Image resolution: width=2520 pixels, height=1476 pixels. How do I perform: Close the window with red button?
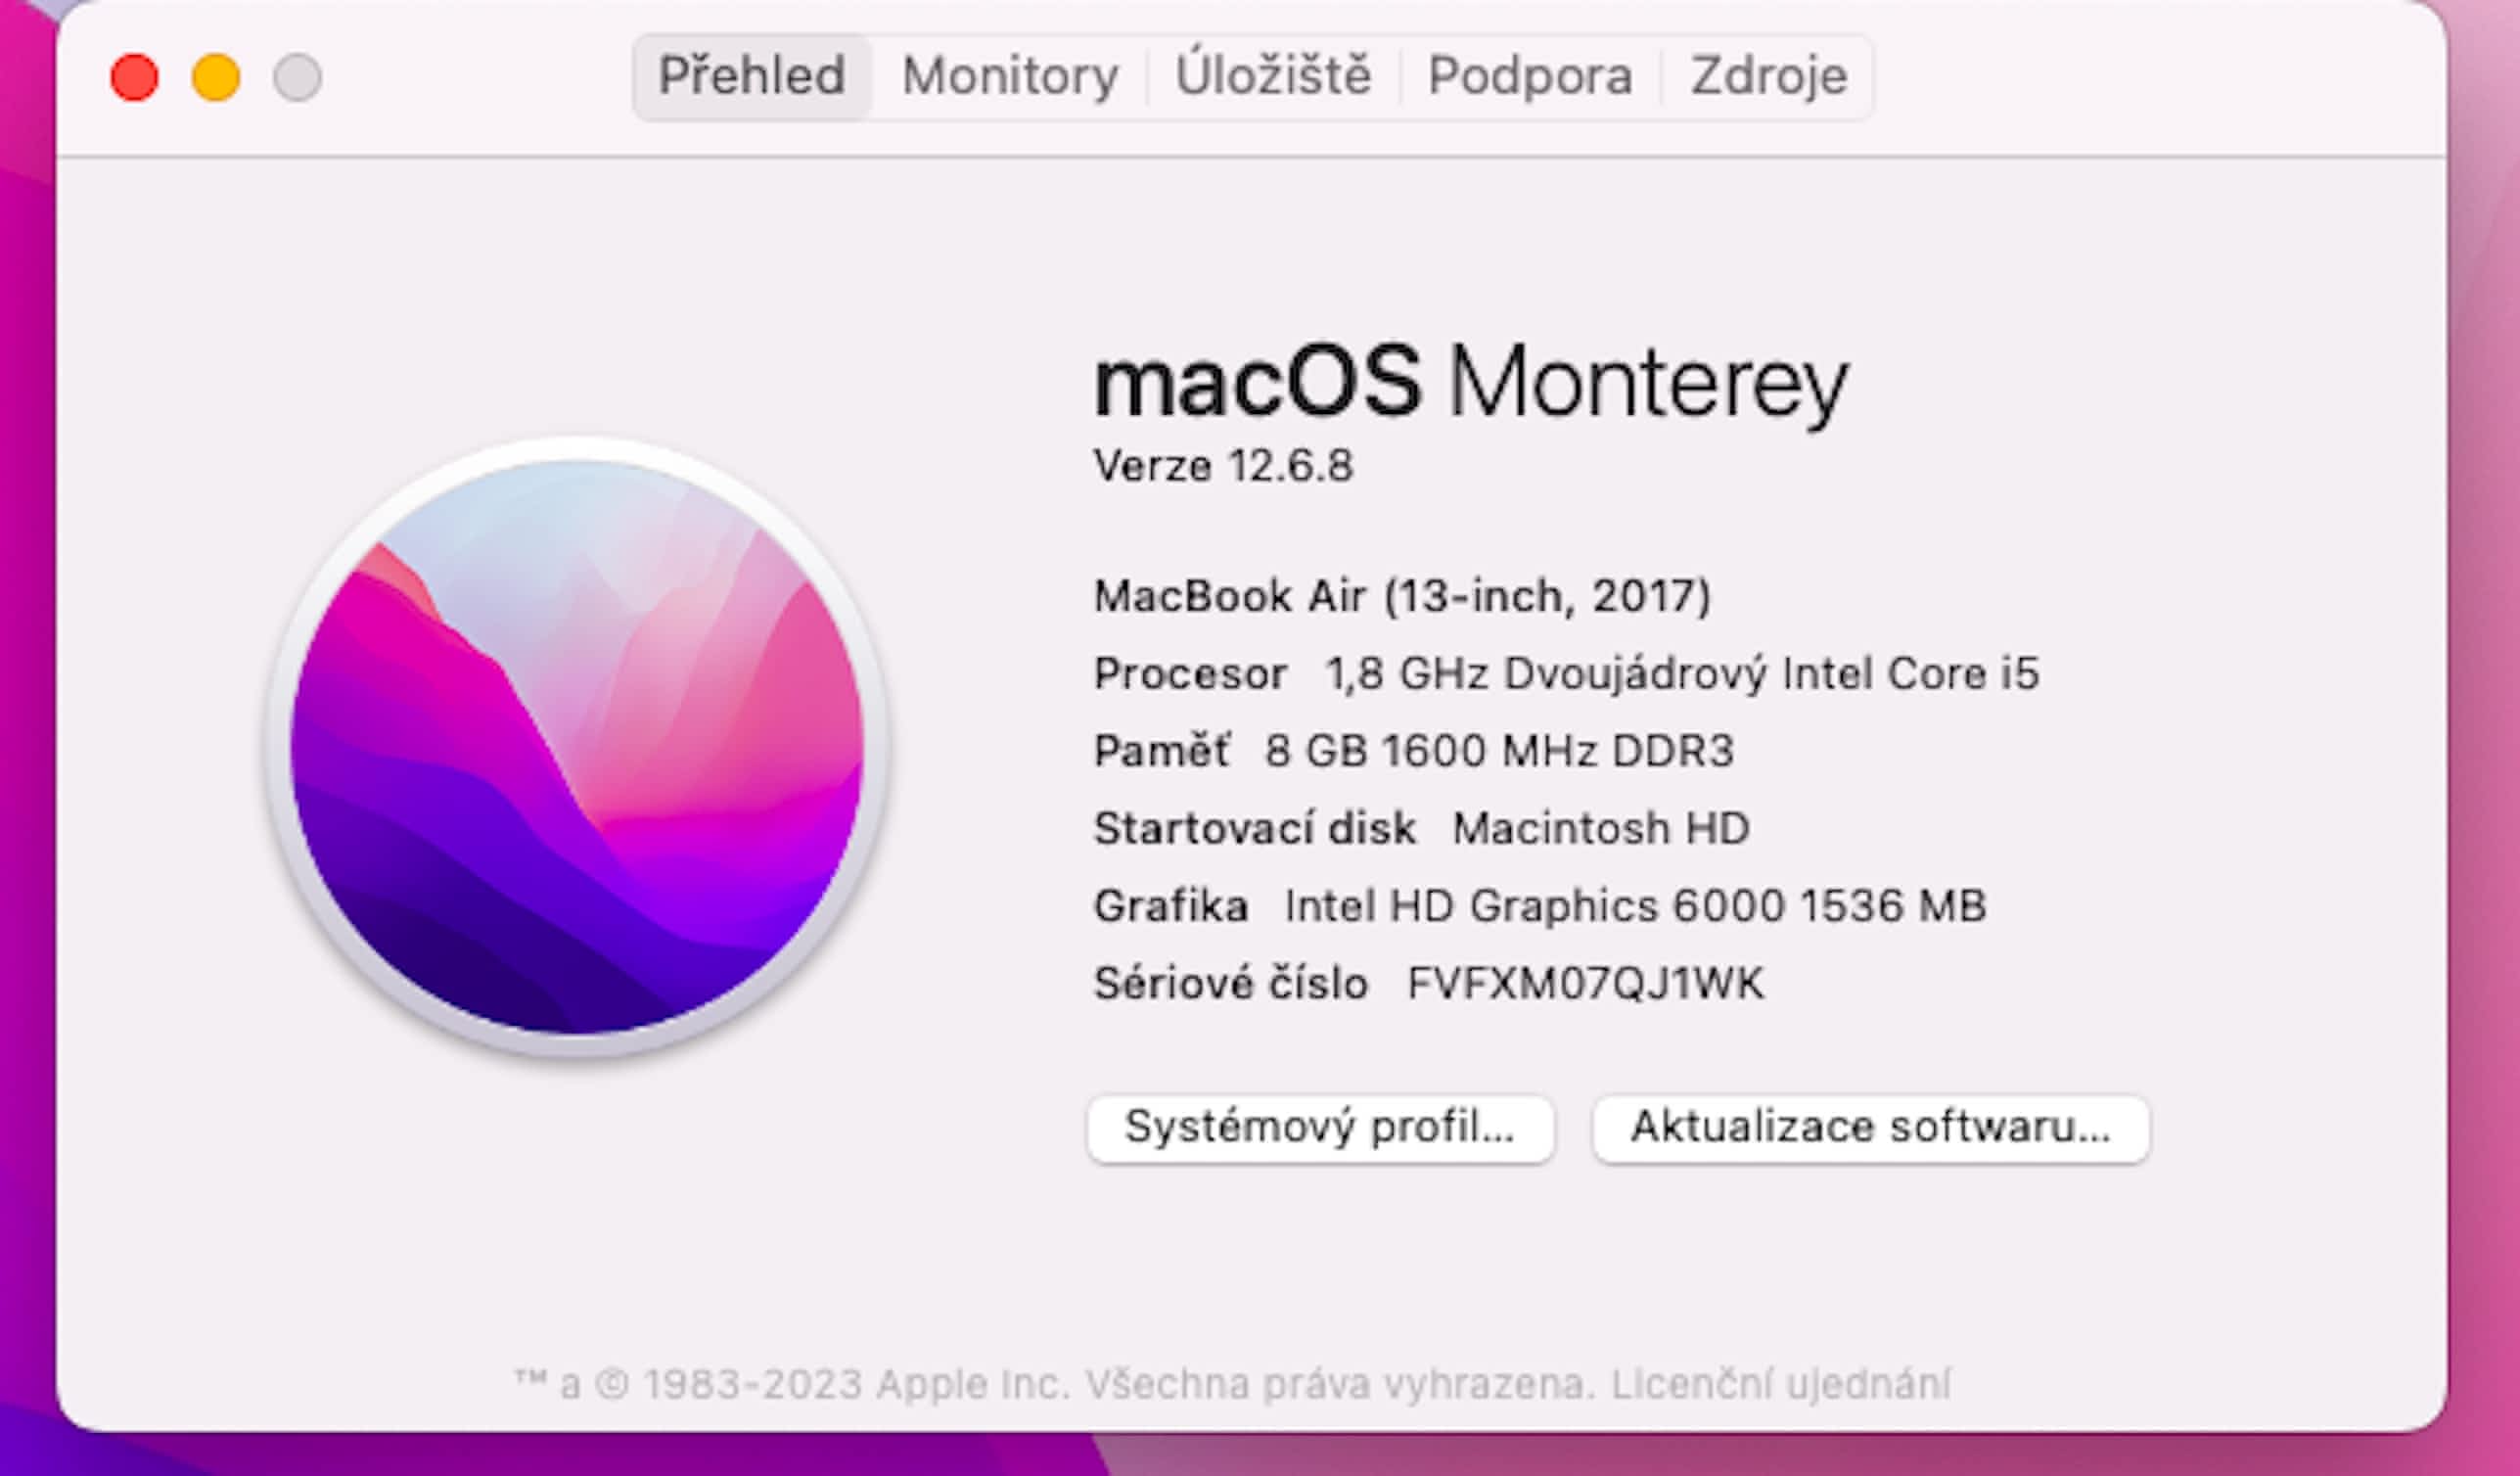click(x=134, y=78)
